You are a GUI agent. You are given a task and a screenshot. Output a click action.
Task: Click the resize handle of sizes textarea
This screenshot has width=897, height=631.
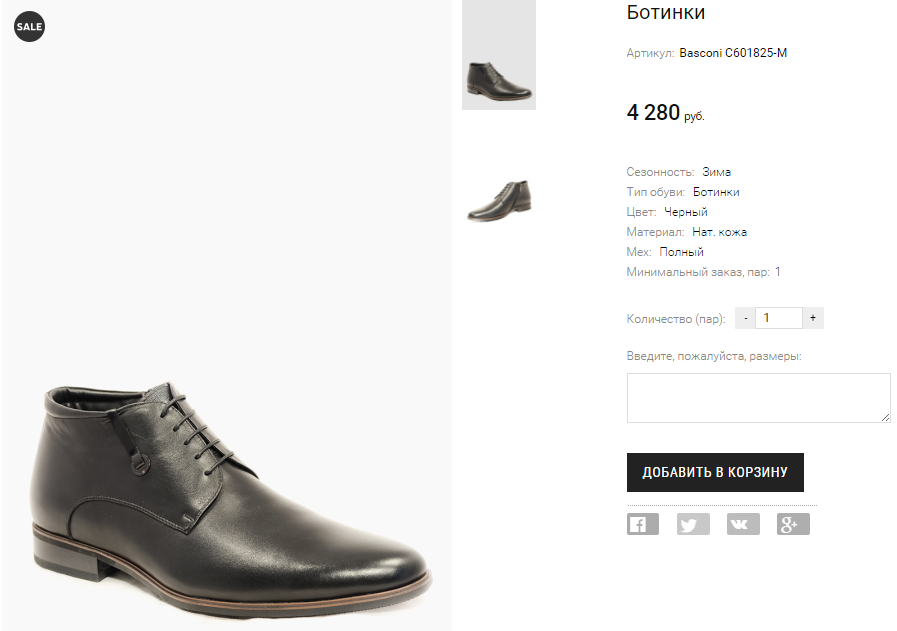(x=886, y=418)
